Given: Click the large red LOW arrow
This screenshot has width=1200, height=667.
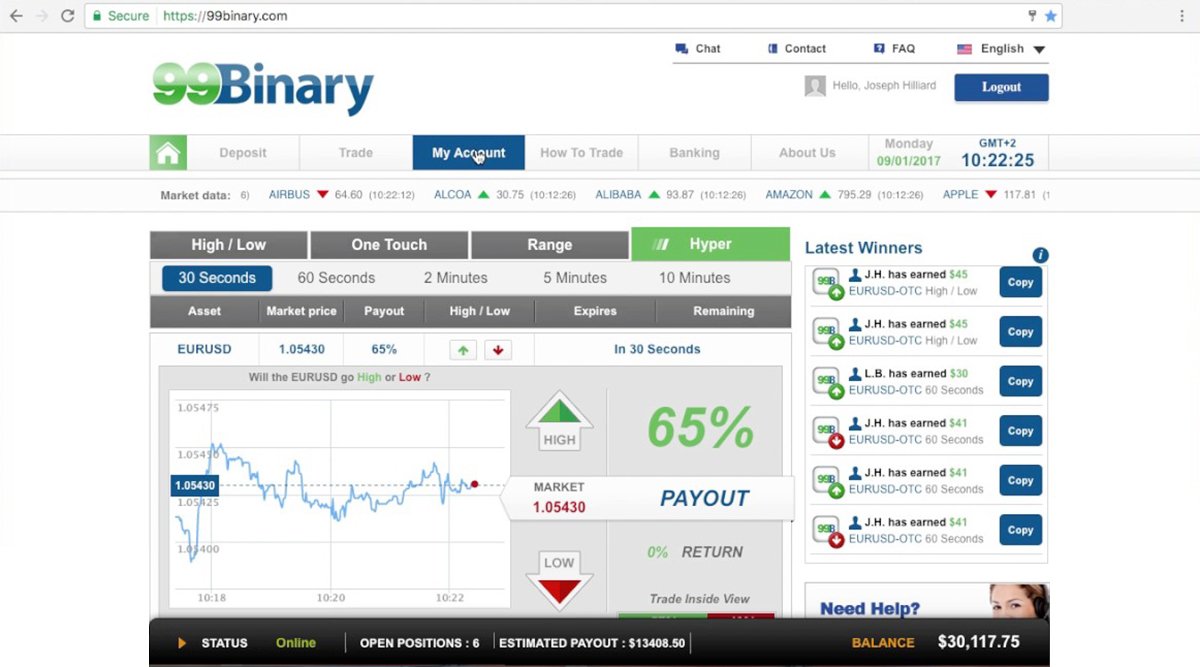Looking at the screenshot, I should [559, 578].
